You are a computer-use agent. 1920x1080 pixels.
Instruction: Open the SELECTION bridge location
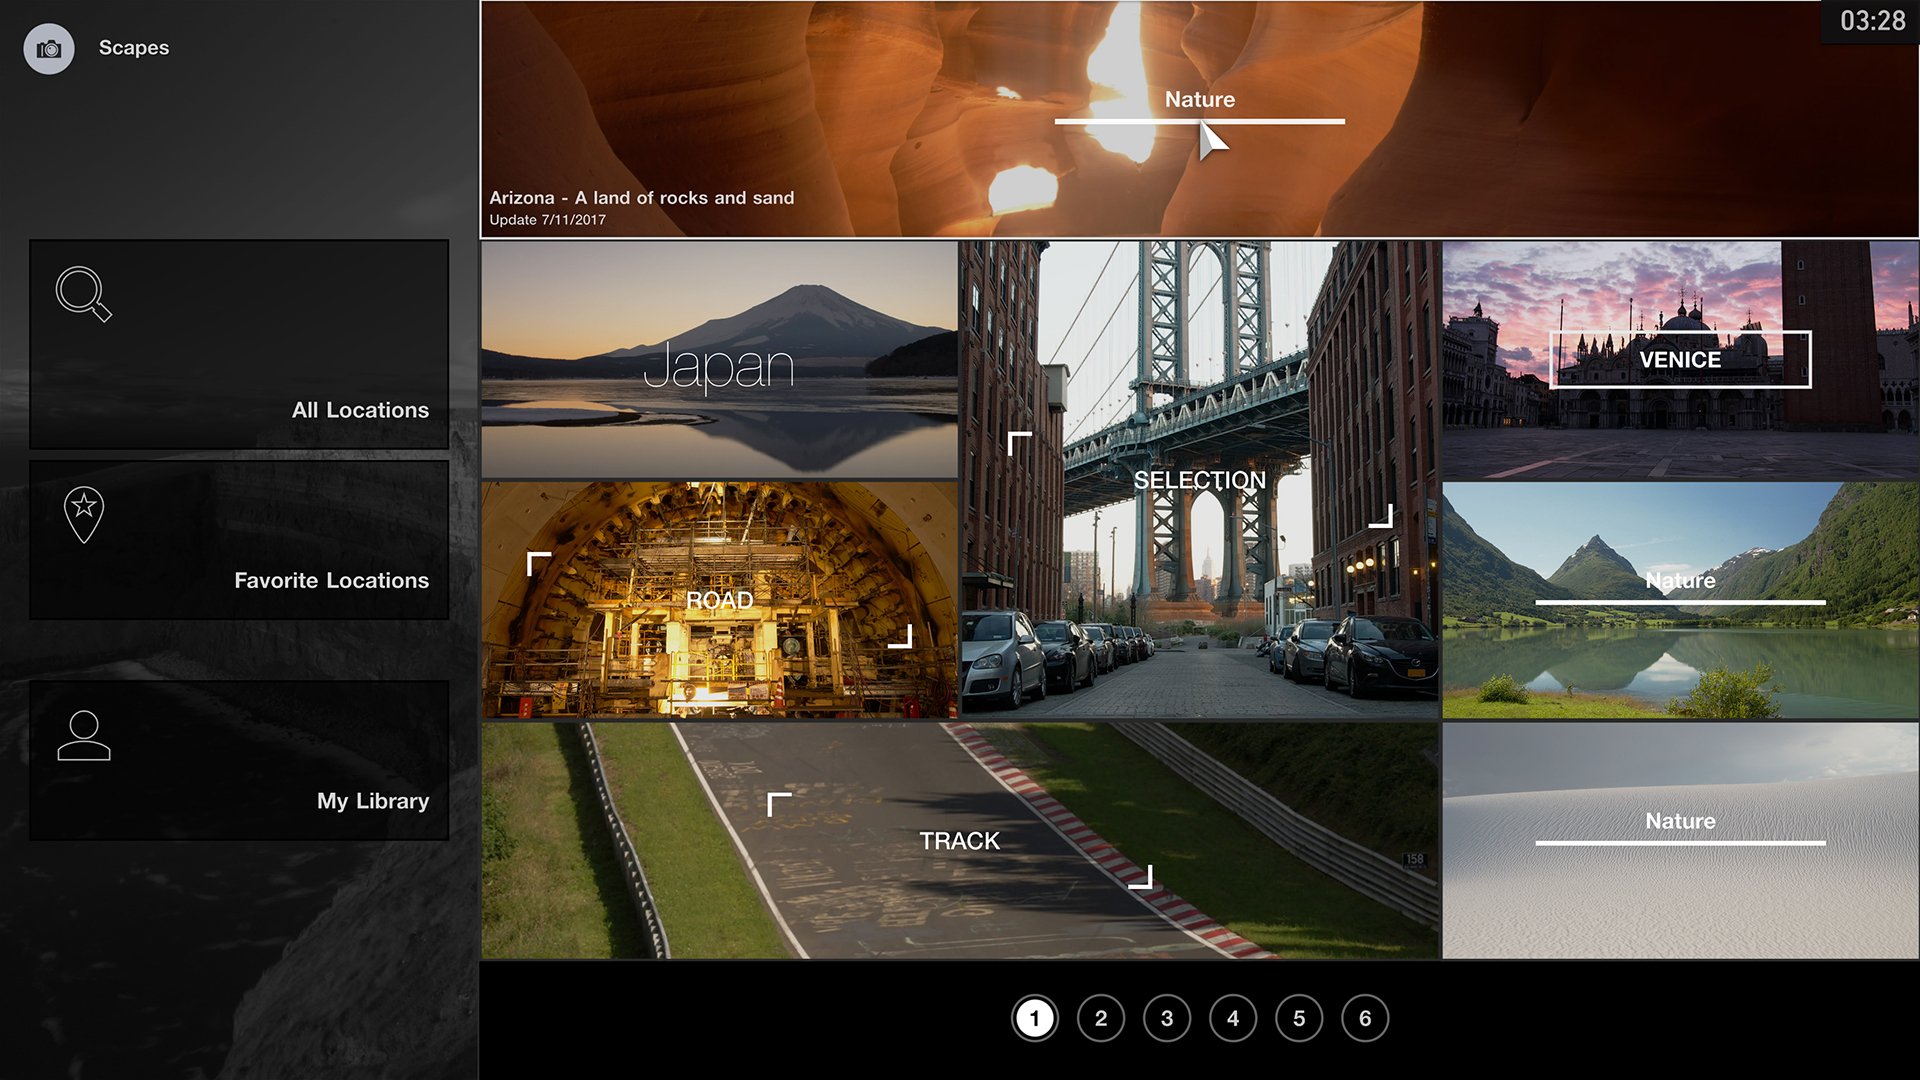[1199, 480]
